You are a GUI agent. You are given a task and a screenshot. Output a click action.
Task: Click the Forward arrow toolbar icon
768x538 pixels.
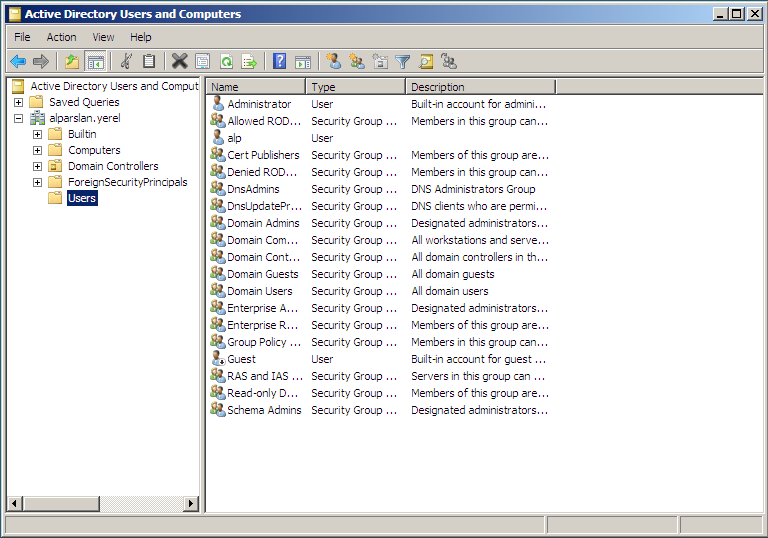(x=41, y=62)
